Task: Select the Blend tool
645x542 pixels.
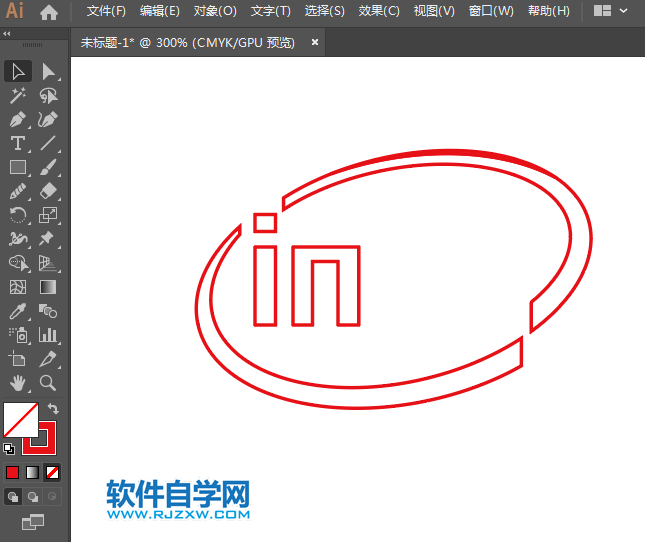Action: click(x=49, y=311)
